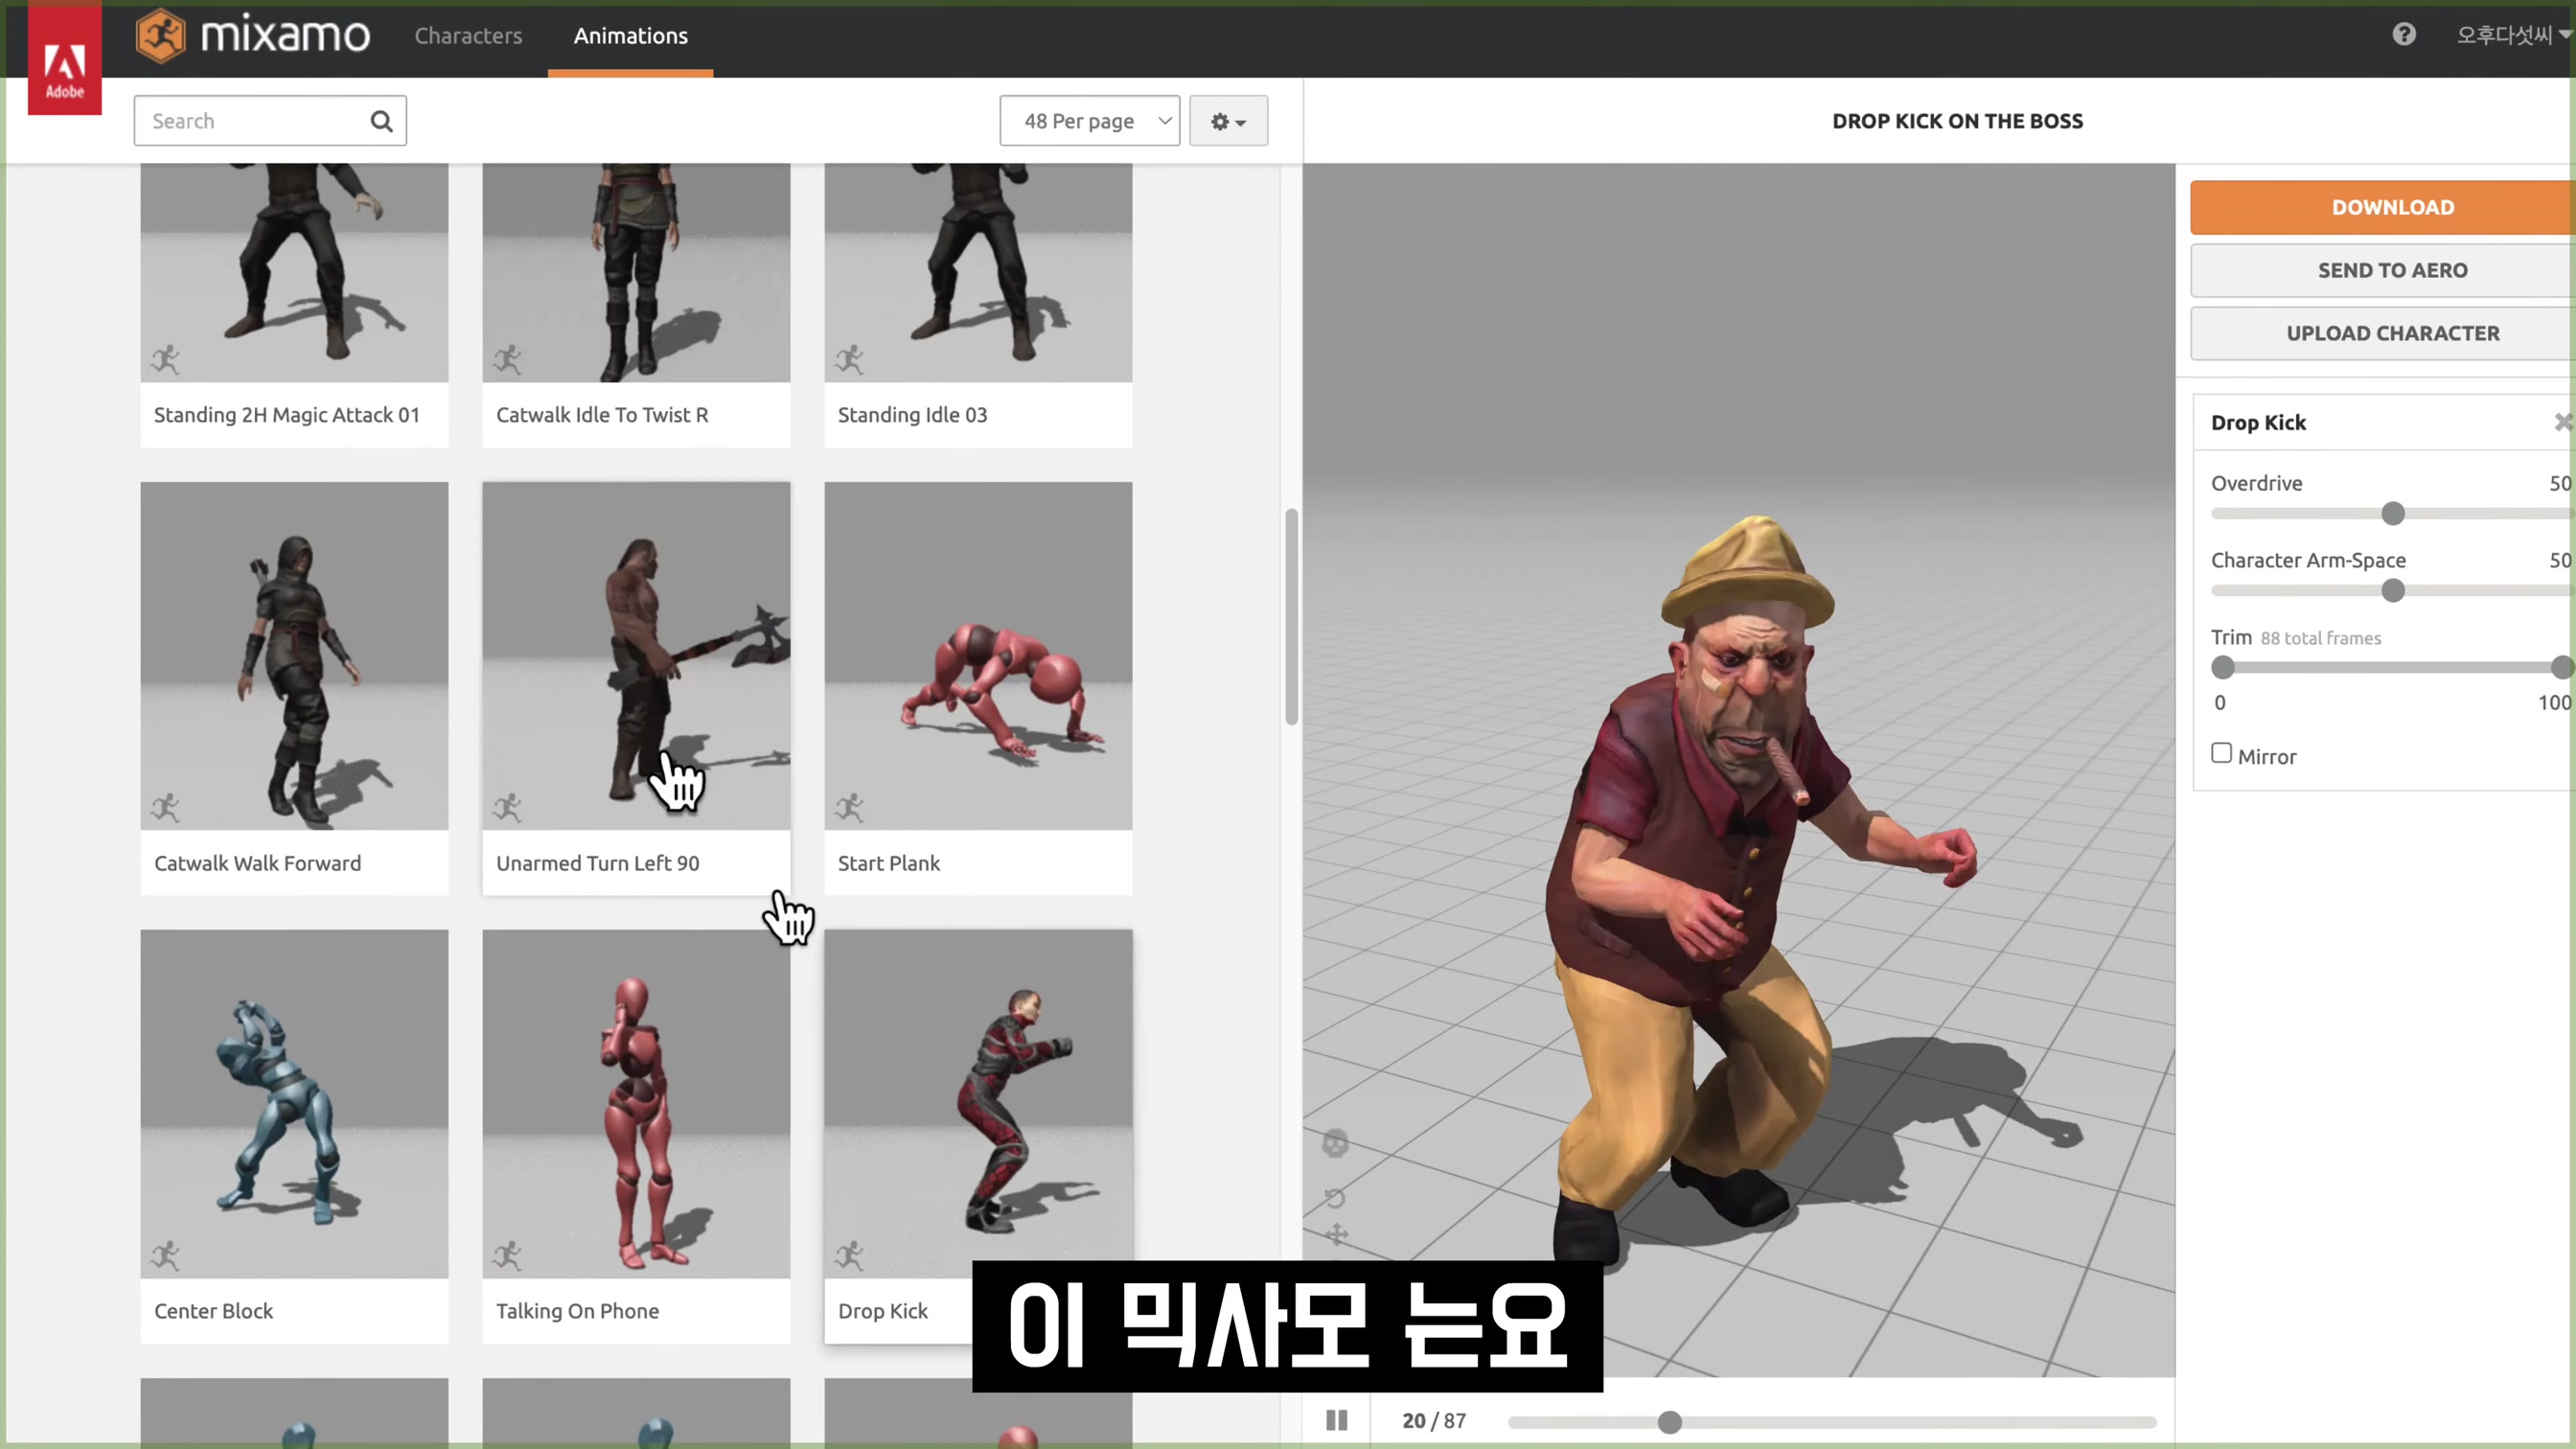
Task: Select the Catwalk Walk Forward animation thumbnail
Action: coord(294,655)
